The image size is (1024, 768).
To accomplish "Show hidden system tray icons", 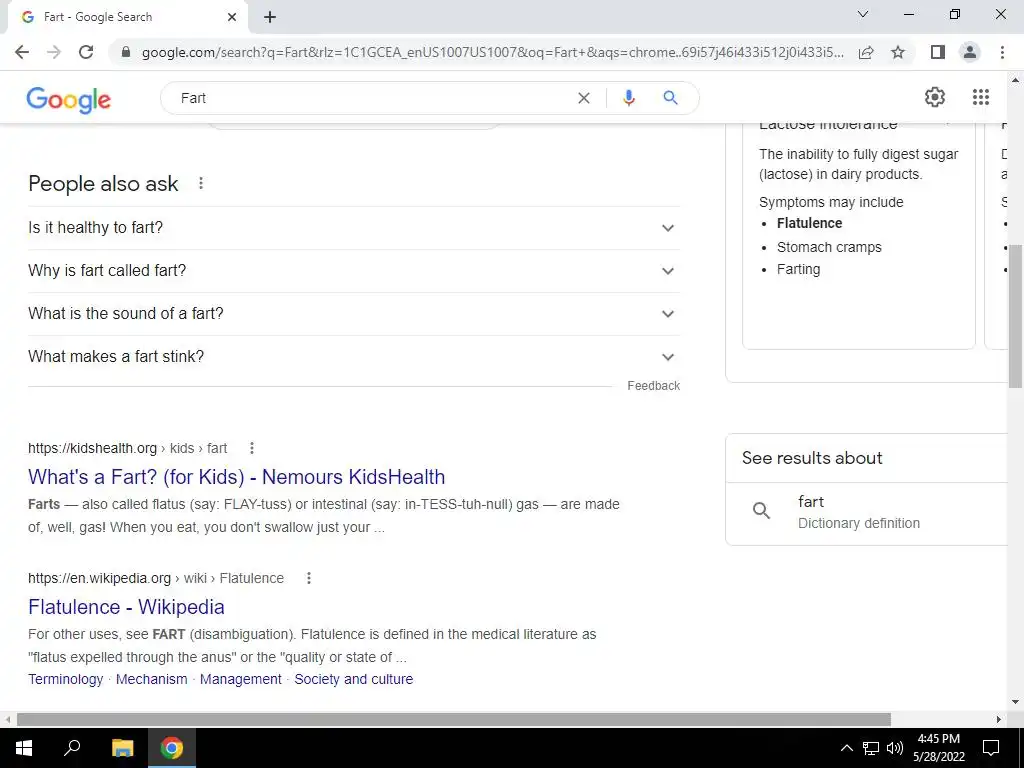I will (846, 748).
